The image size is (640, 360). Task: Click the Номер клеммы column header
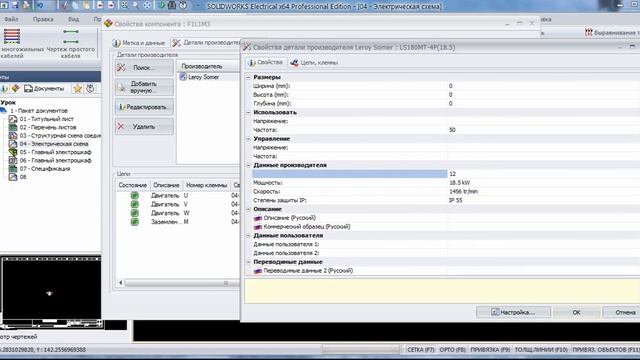(x=206, y=185)
